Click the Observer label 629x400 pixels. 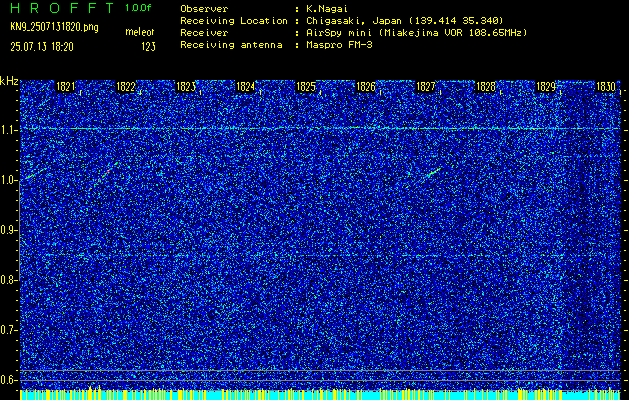(204, 9)
